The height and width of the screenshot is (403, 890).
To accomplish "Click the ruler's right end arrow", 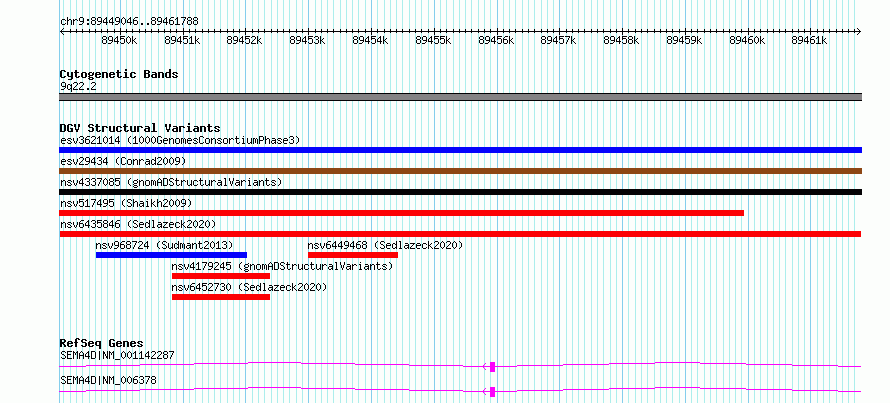I will click(x=859, y=32).
